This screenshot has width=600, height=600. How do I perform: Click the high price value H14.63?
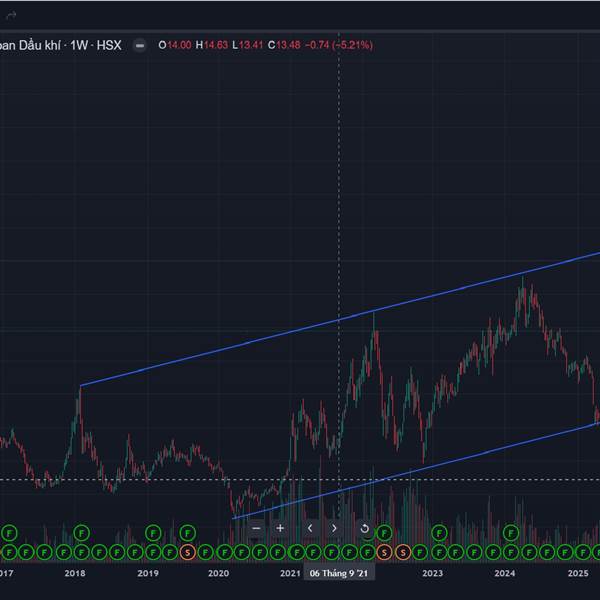click(212, 45)
